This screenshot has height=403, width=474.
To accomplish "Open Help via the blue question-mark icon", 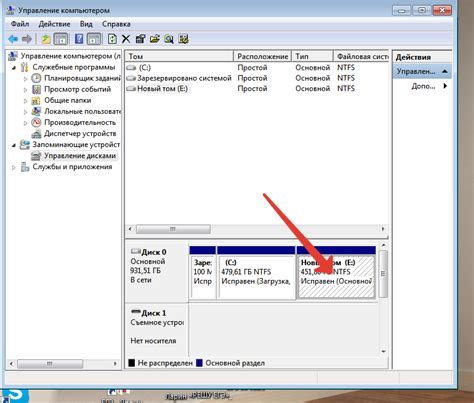I will point(79,39).
